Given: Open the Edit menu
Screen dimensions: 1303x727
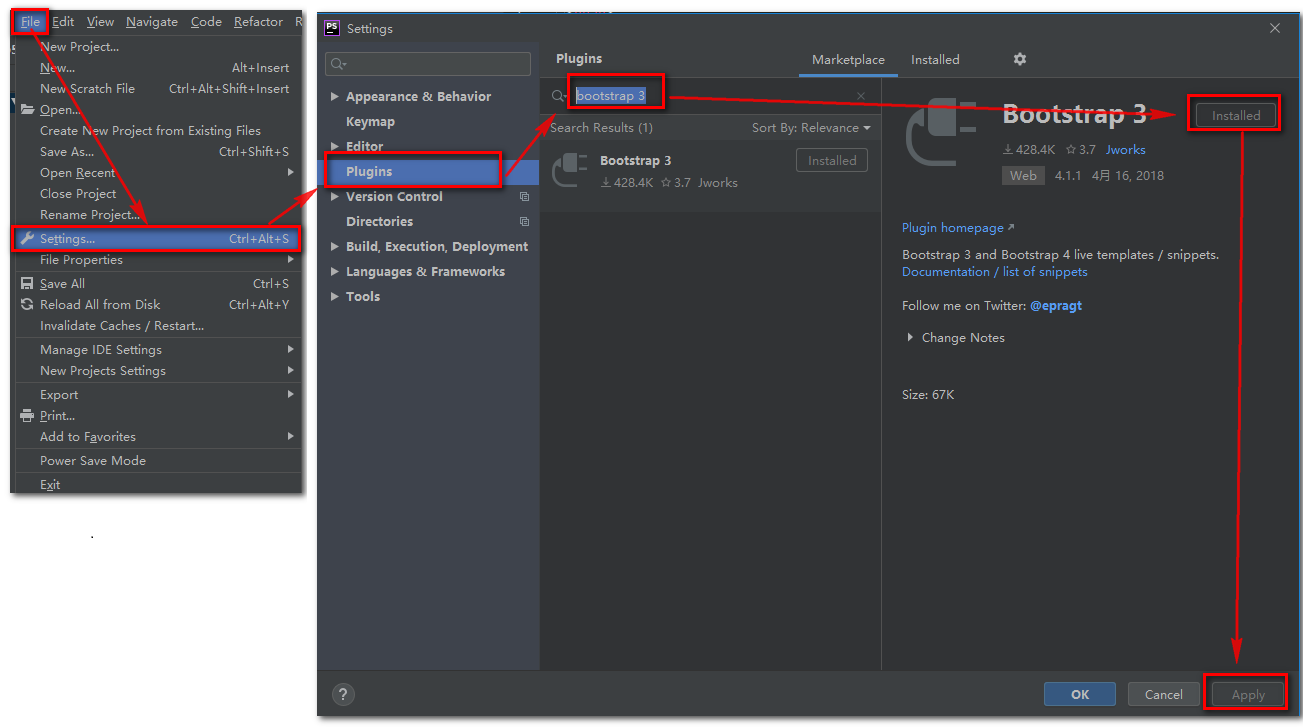Looking at the screenshot, I should pyautogui.click(x=63, y=21).
